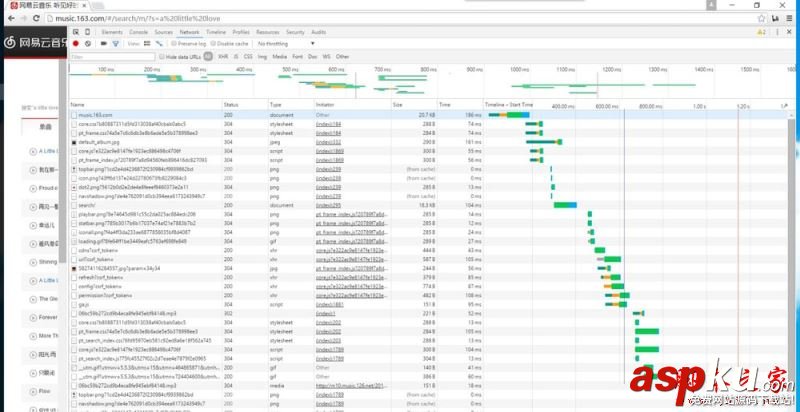Open the No throttling dropdown
This screenshot has width=800, height=412.
(286, 44)
